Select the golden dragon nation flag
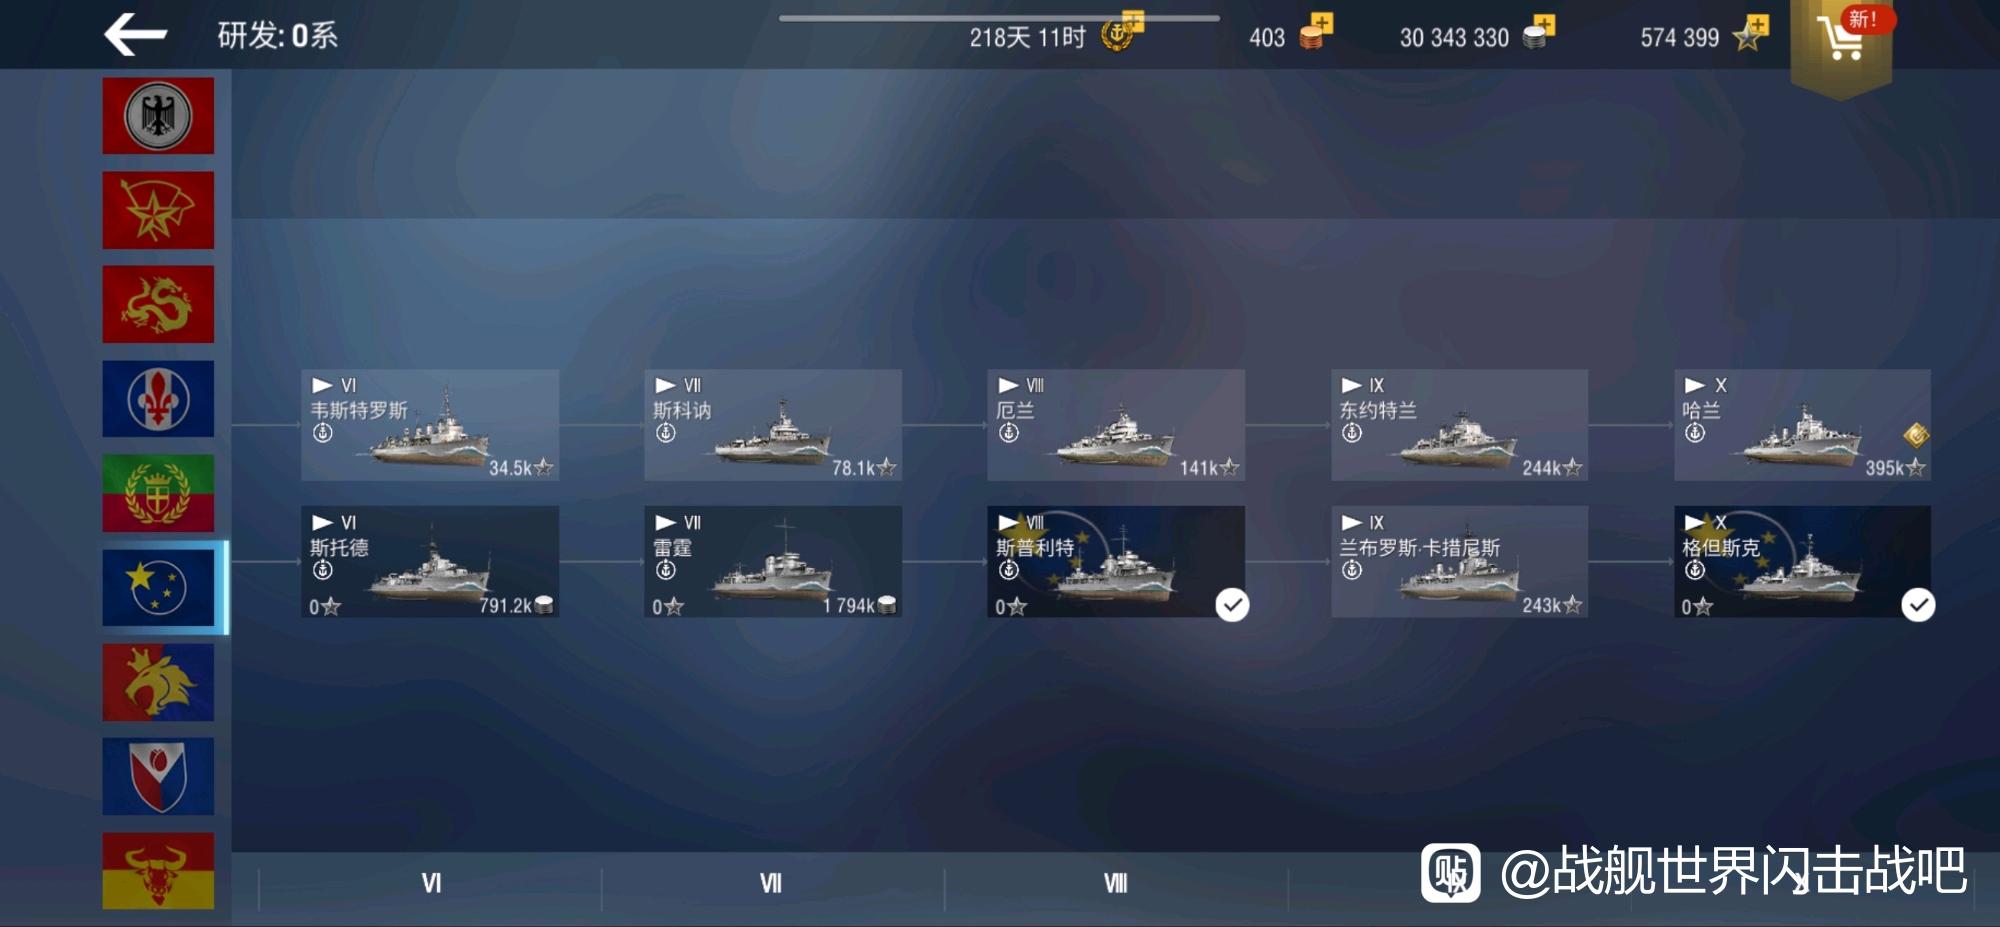The image size is (2000, 927). 158,304
